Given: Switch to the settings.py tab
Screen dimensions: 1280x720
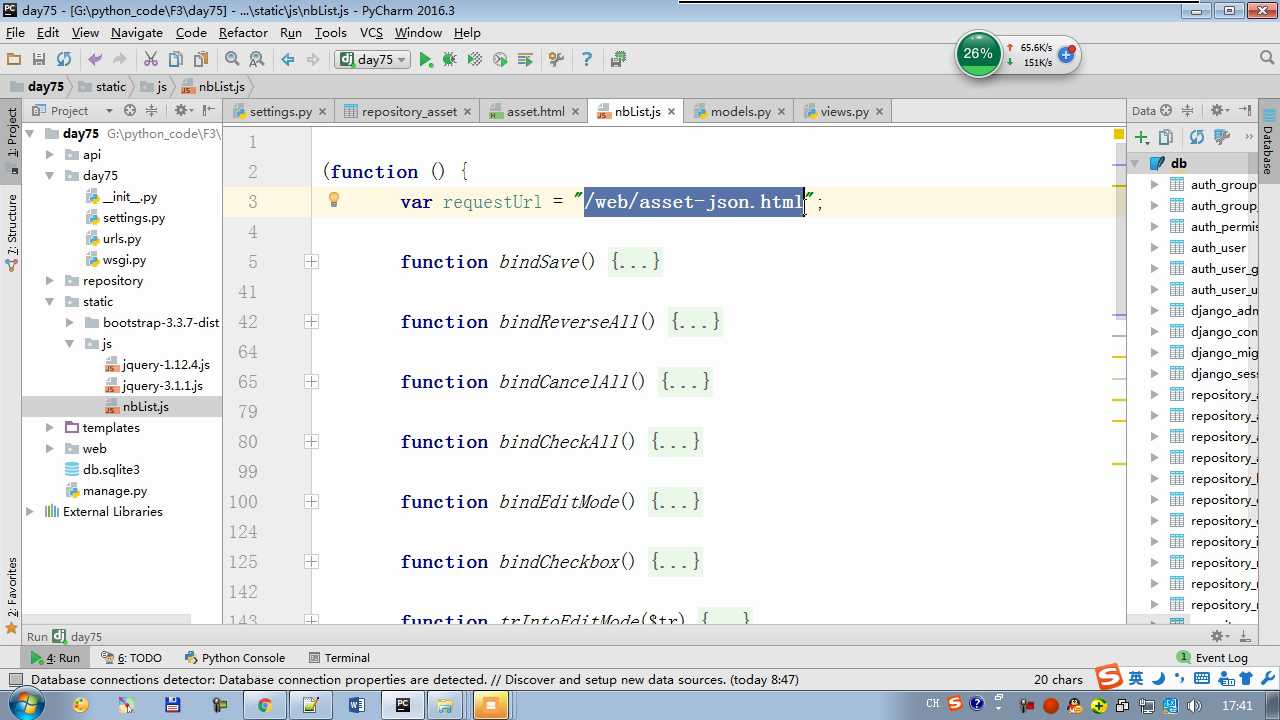Looking at the screenshot, I should pos(280,112).
